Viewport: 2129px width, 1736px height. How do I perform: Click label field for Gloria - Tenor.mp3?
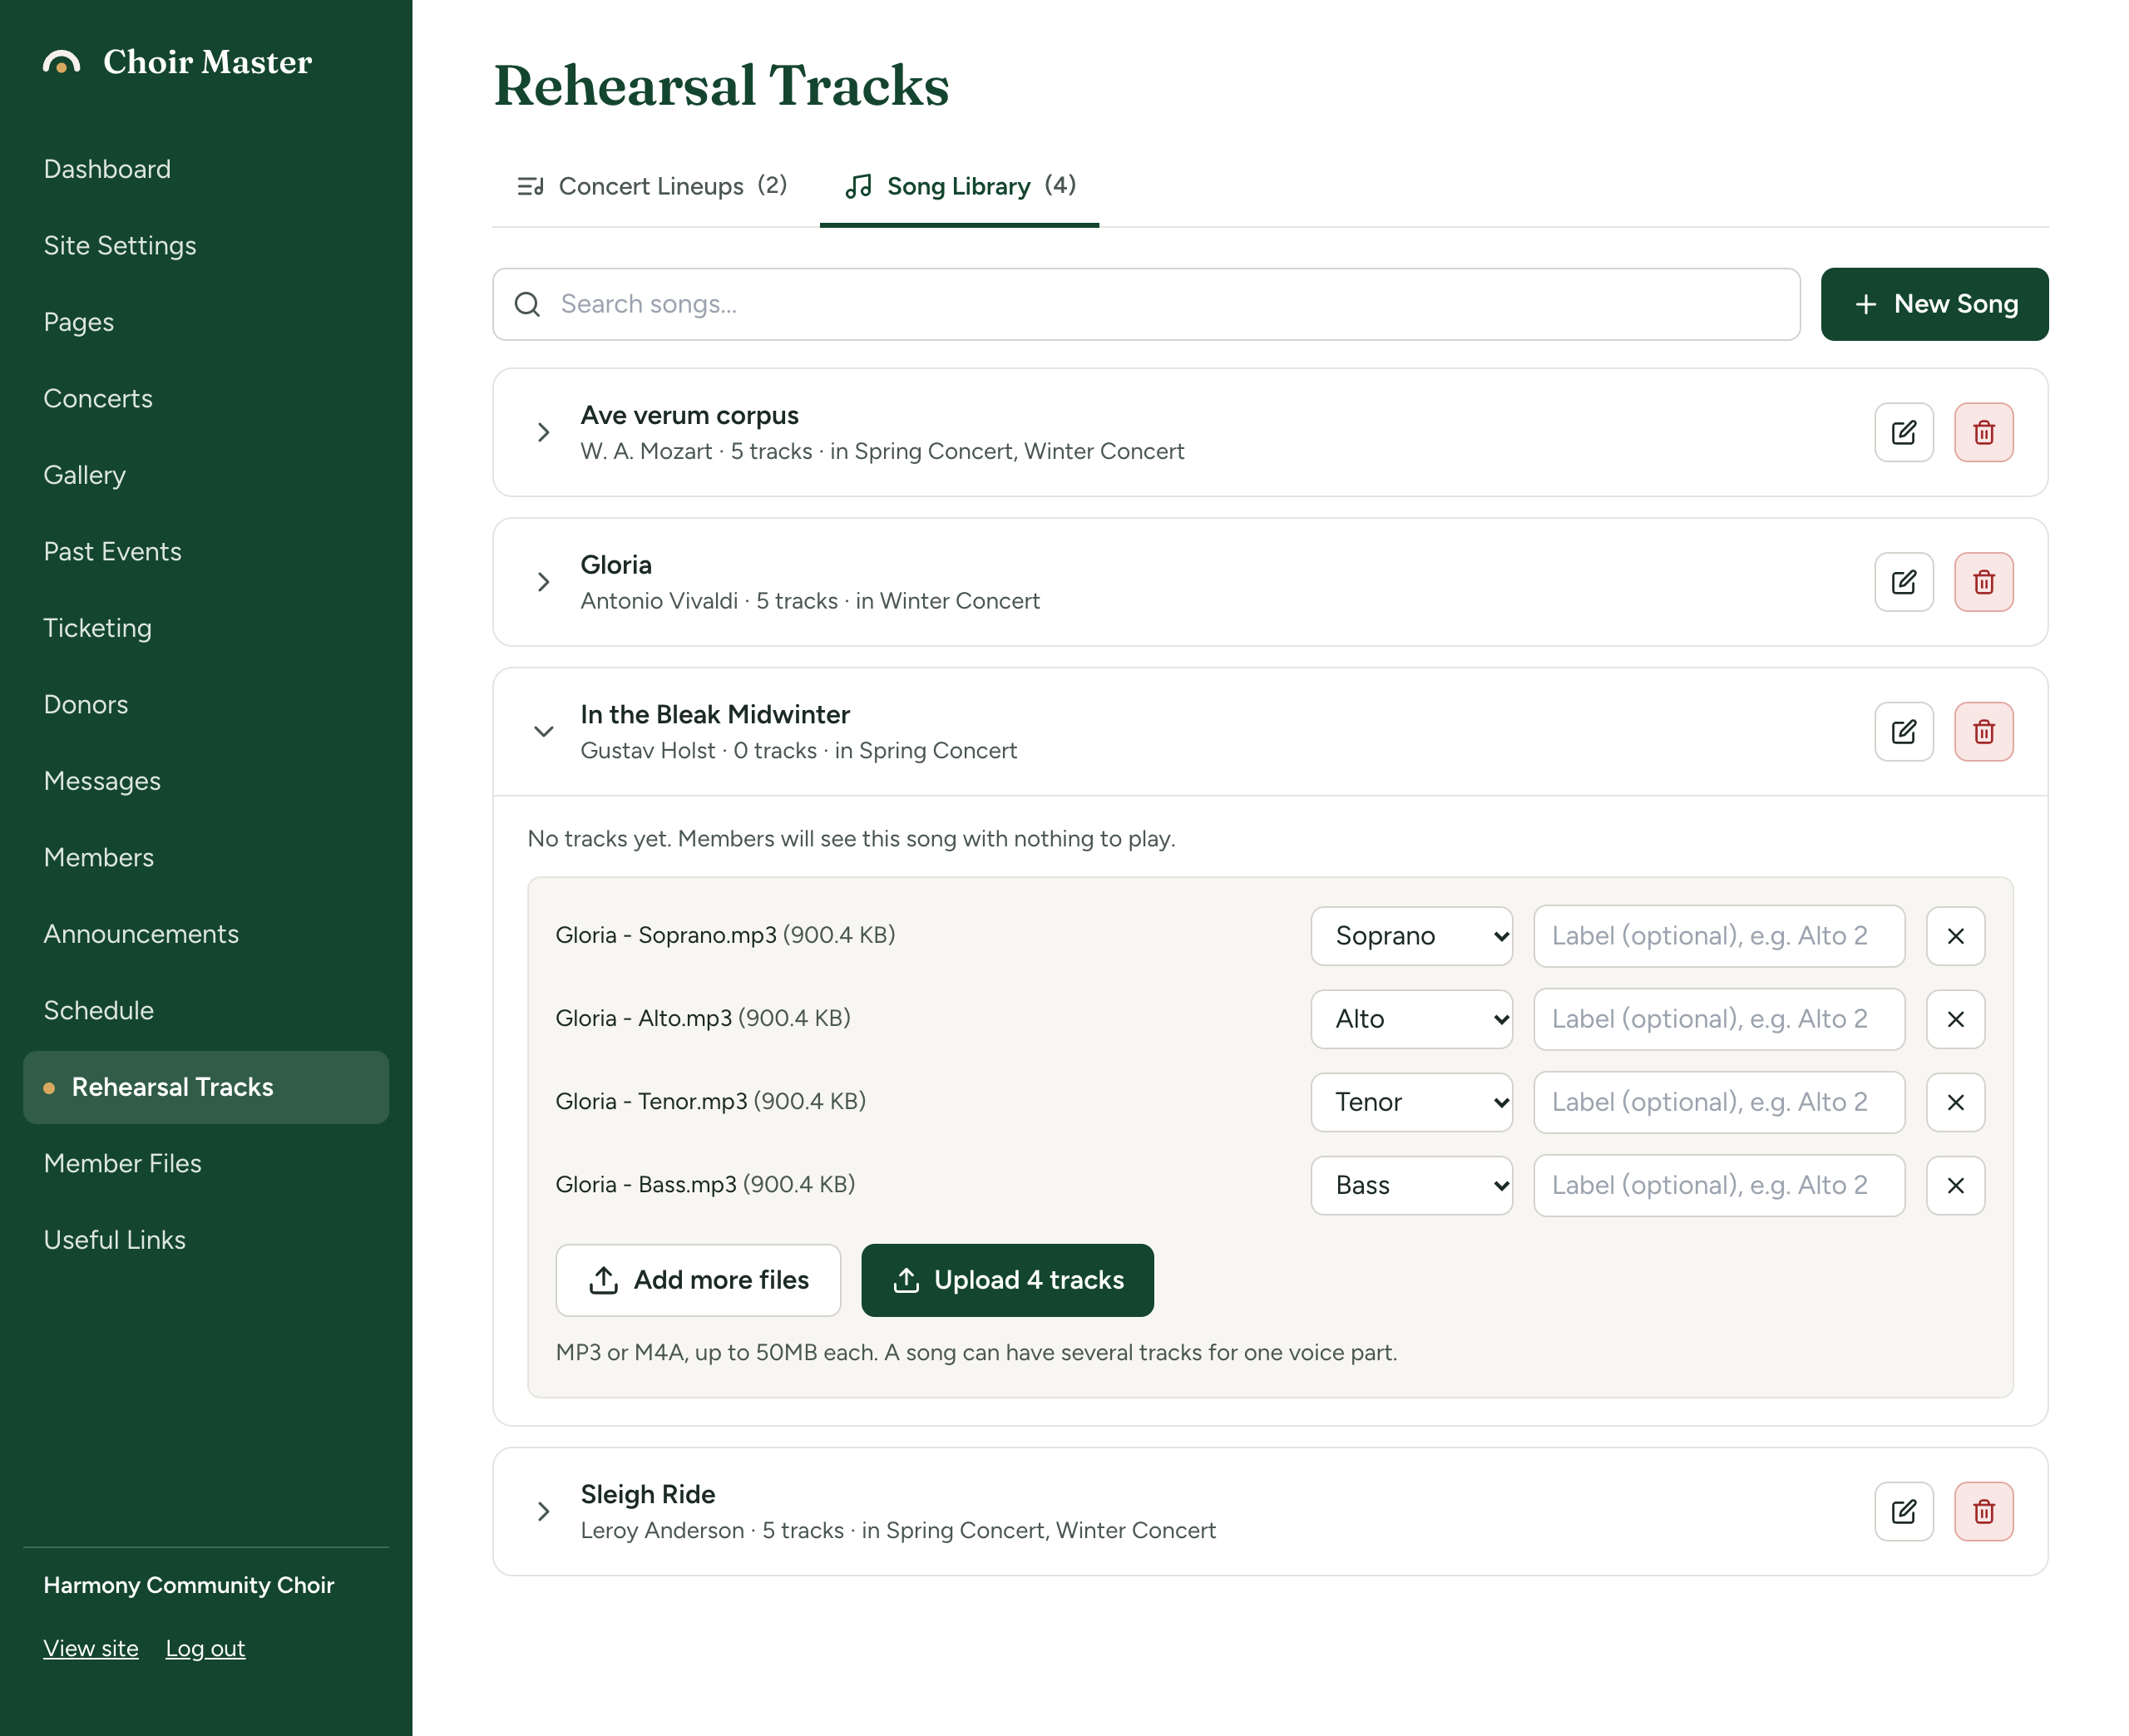tap(1719, 1102)
